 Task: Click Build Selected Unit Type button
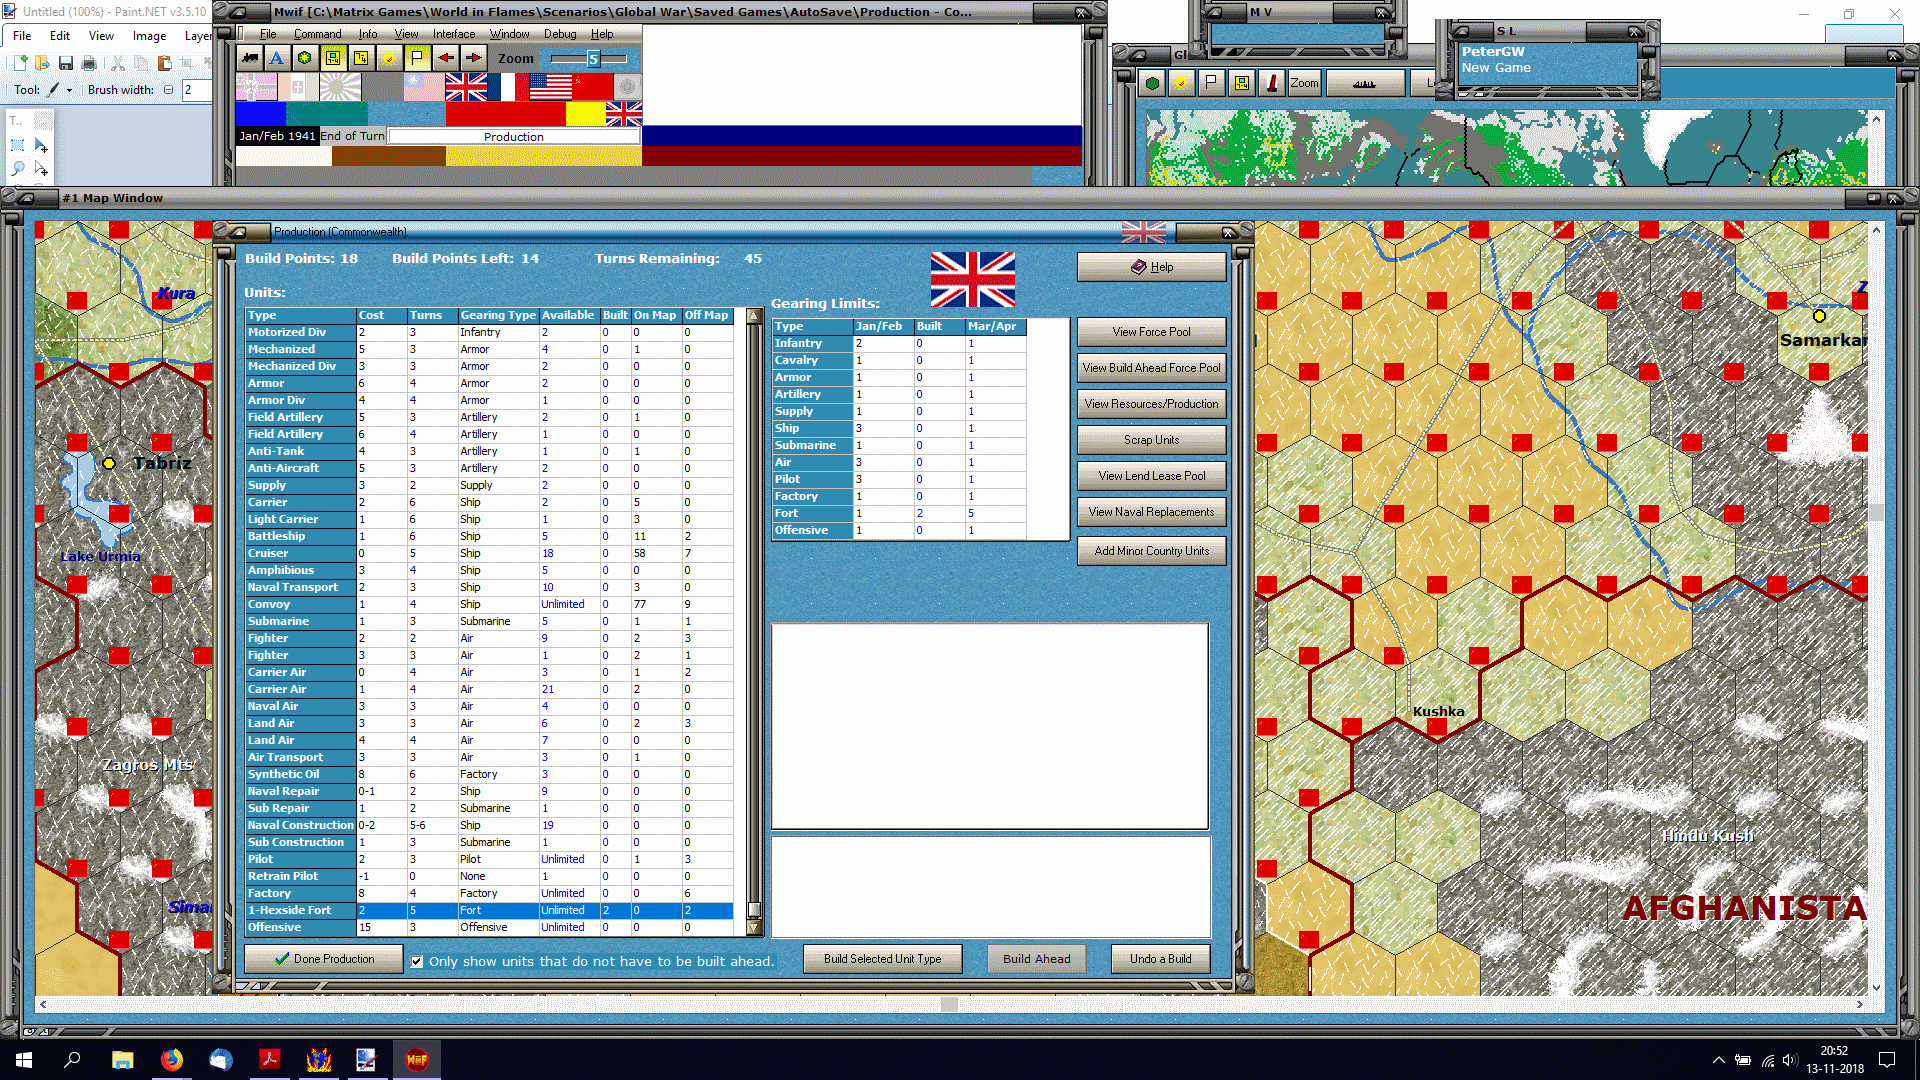[x=882, y=959]
